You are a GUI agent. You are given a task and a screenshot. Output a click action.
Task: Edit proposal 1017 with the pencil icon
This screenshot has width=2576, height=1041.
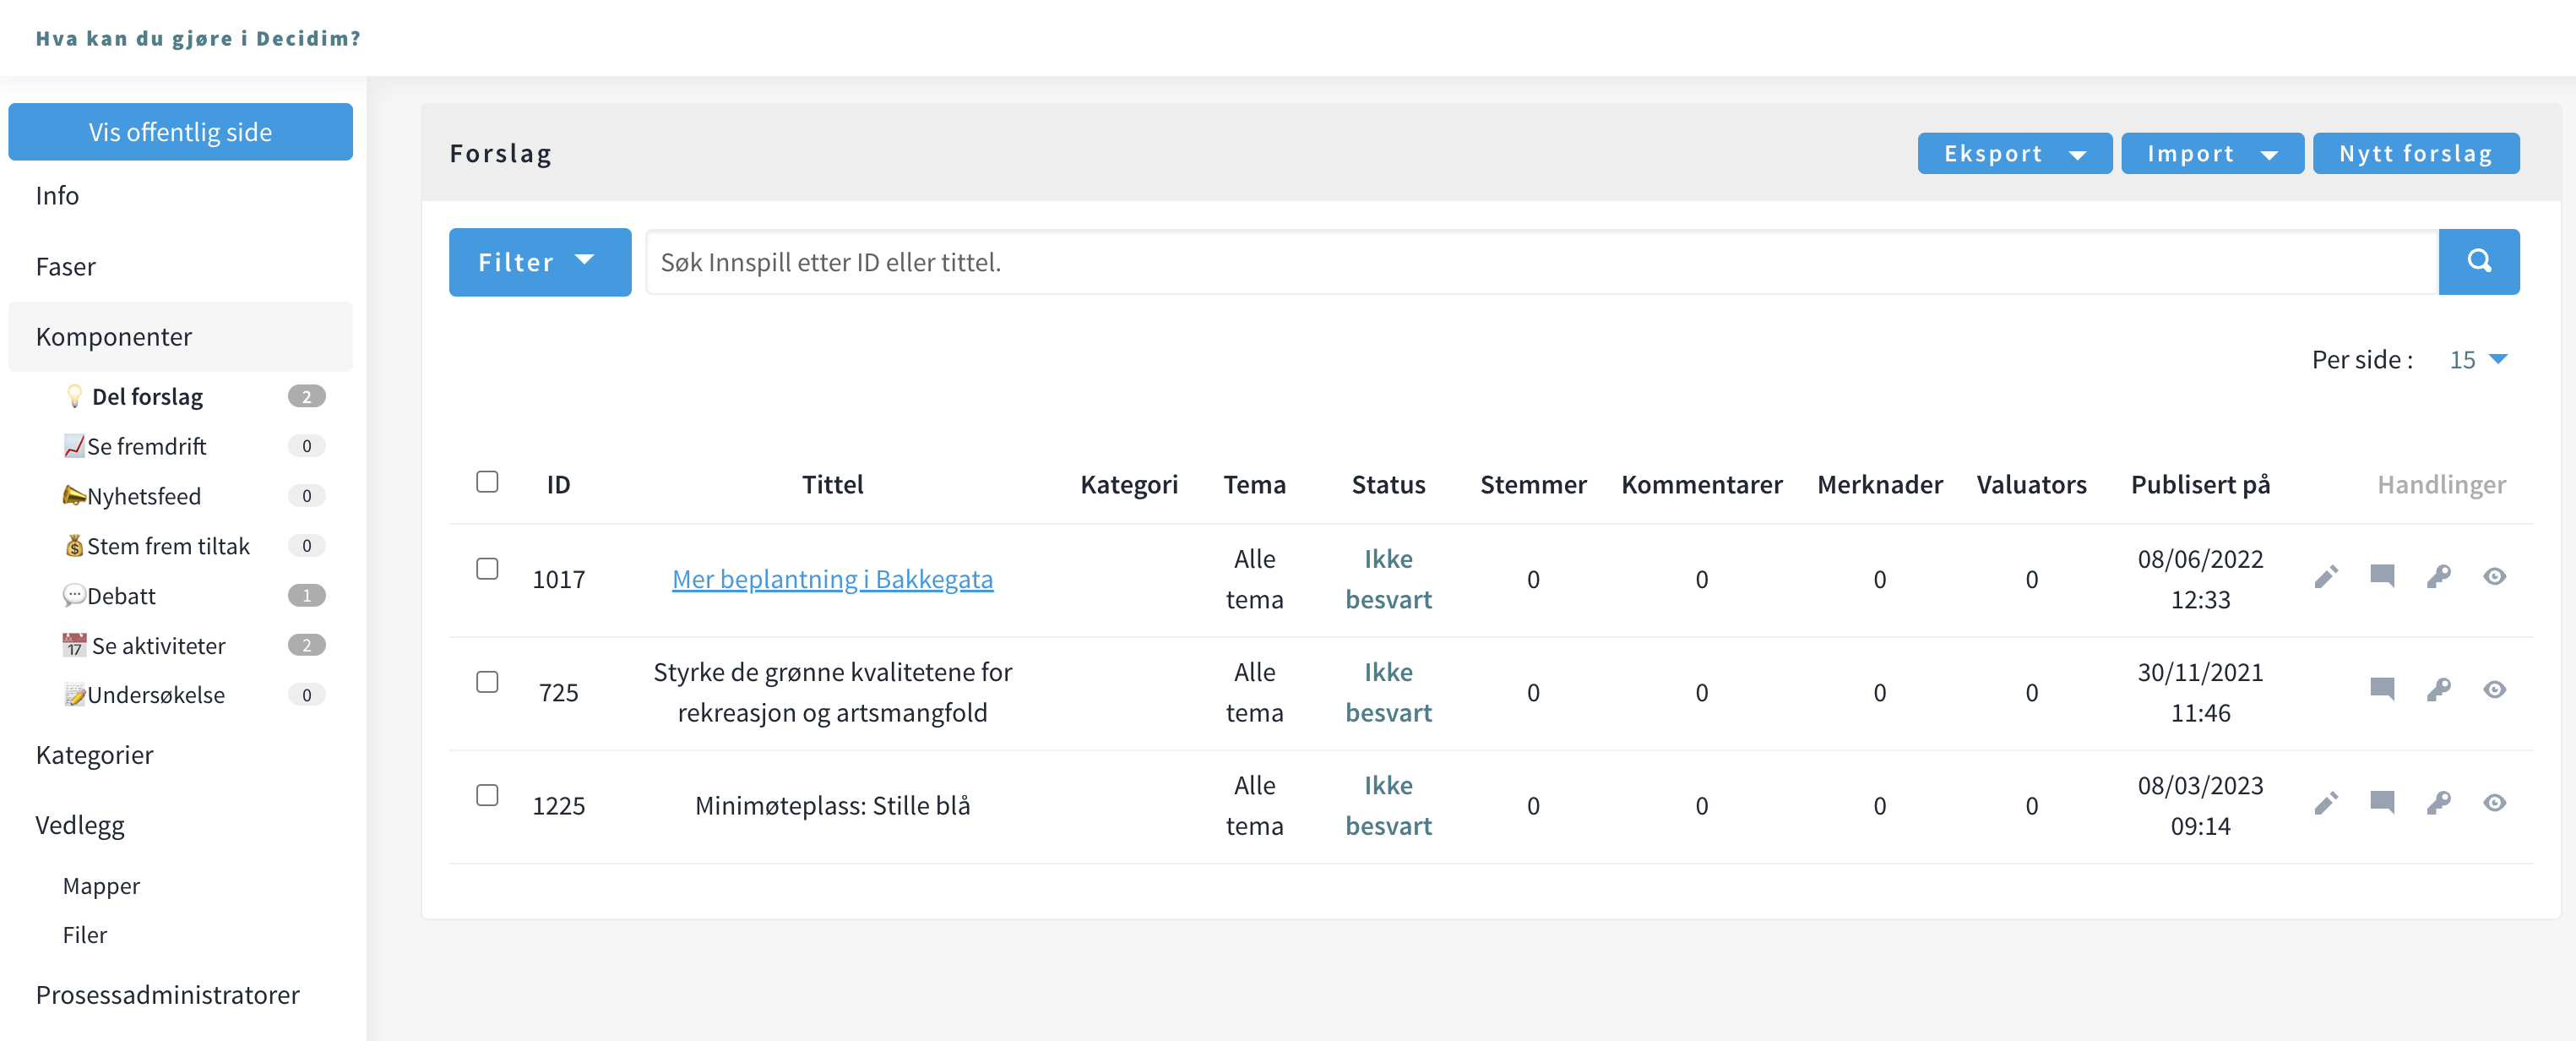(x=2326, y=577)
